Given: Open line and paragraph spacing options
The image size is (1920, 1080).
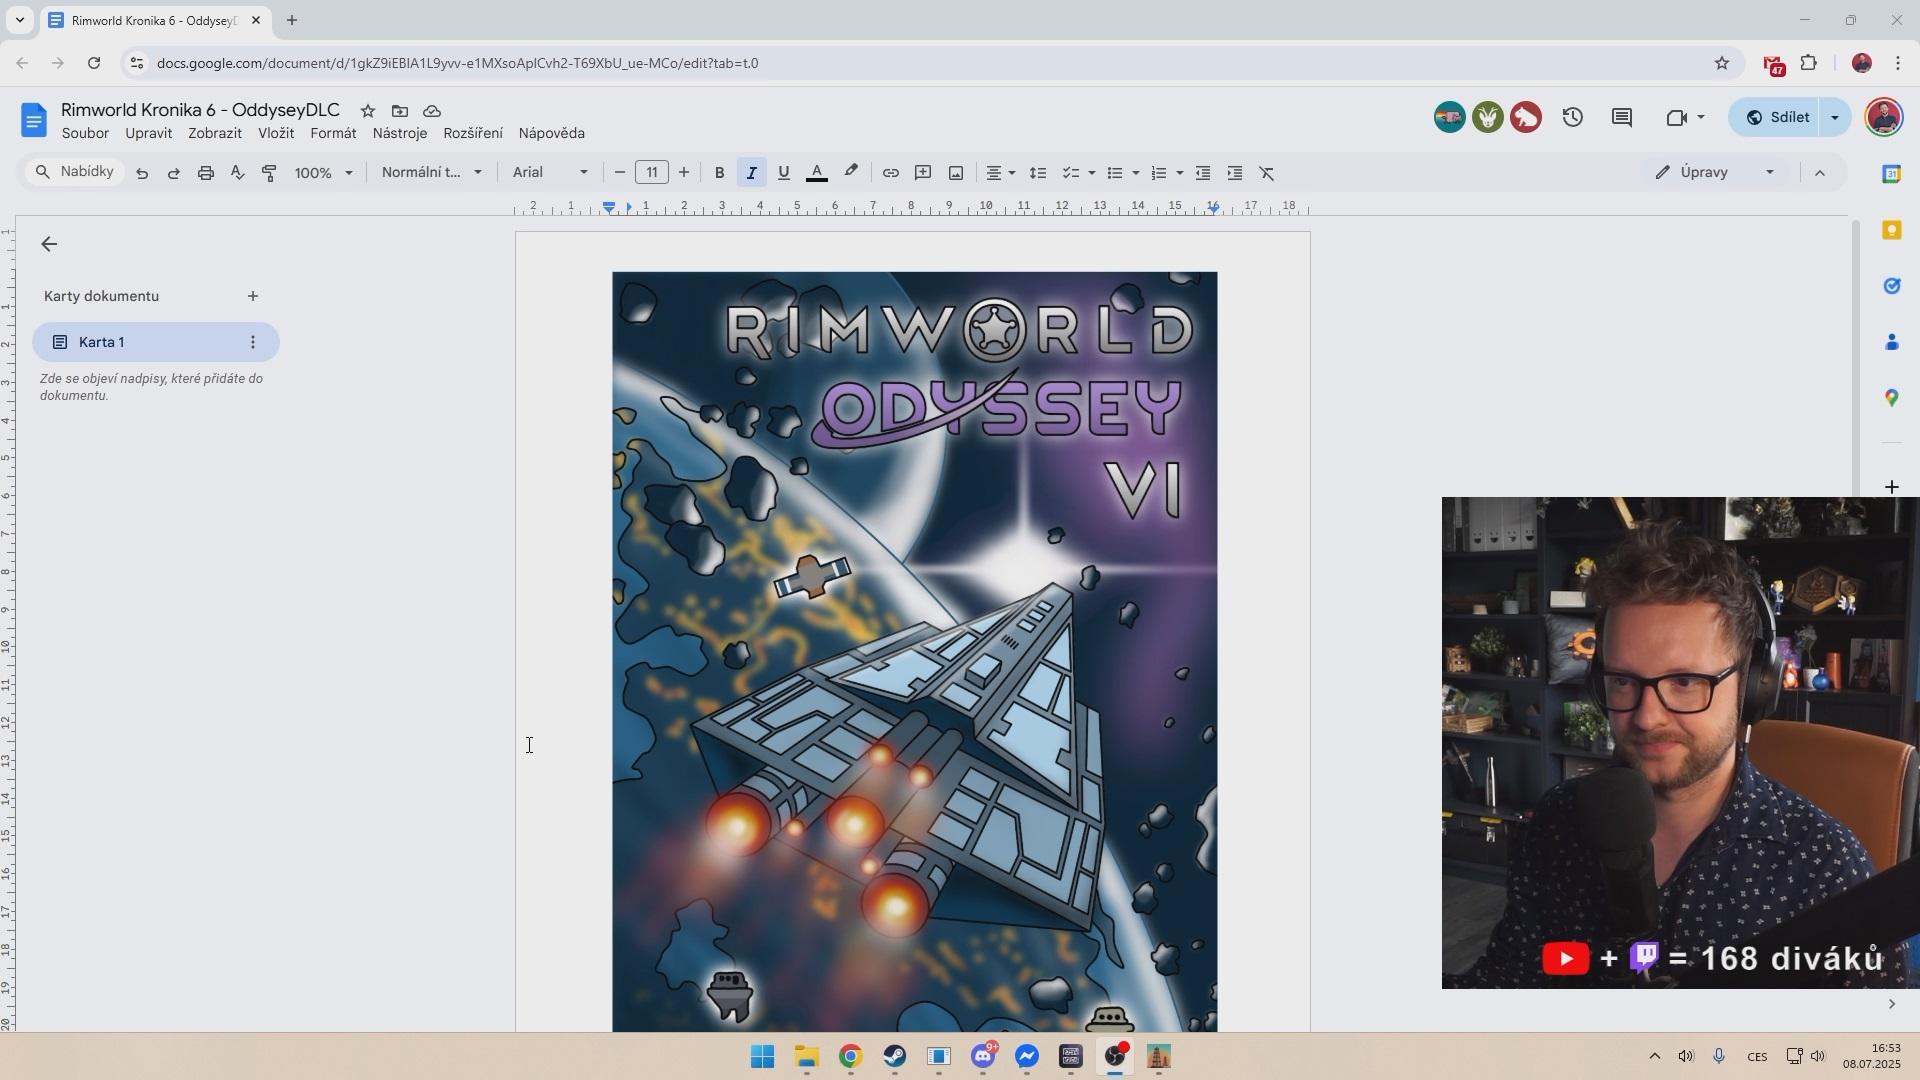Looking at the screenshot, I should click(x=1038, y=173).
